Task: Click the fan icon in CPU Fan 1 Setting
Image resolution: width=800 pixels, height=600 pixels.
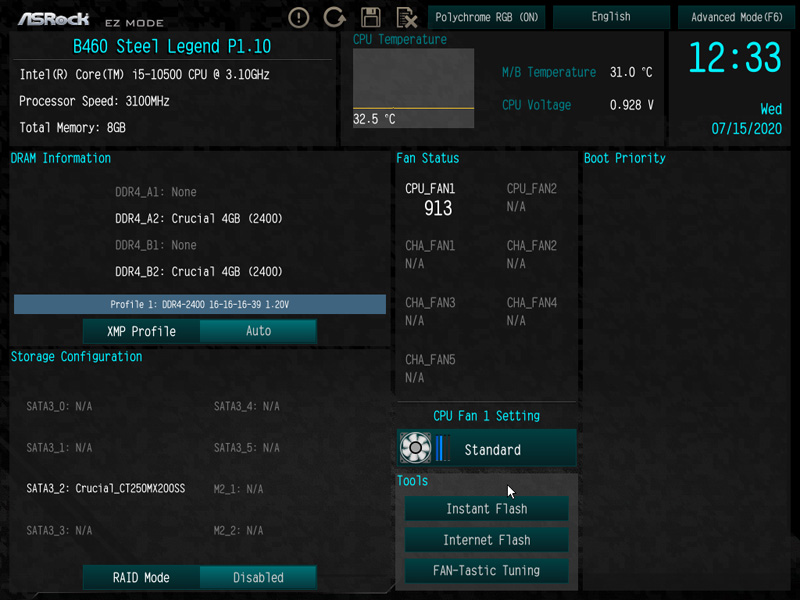Action: pyautogui.click(x=415, y=448)
